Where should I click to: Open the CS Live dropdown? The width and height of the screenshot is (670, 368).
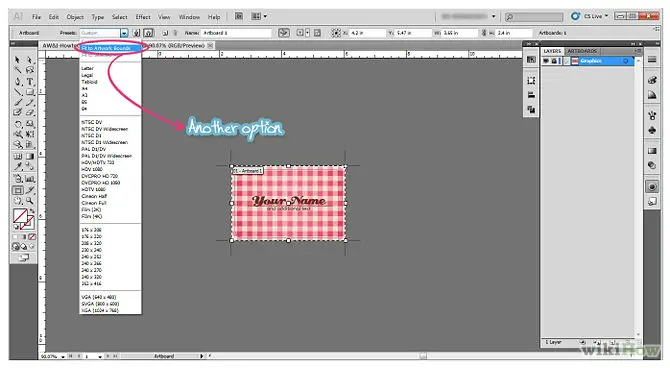(x=595, y=16)
